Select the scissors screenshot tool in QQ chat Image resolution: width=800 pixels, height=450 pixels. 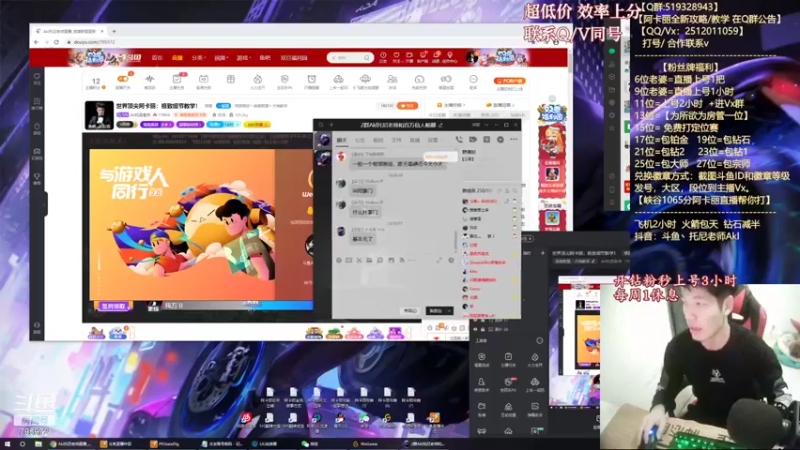pyautogui.click(x=359, y=260)
